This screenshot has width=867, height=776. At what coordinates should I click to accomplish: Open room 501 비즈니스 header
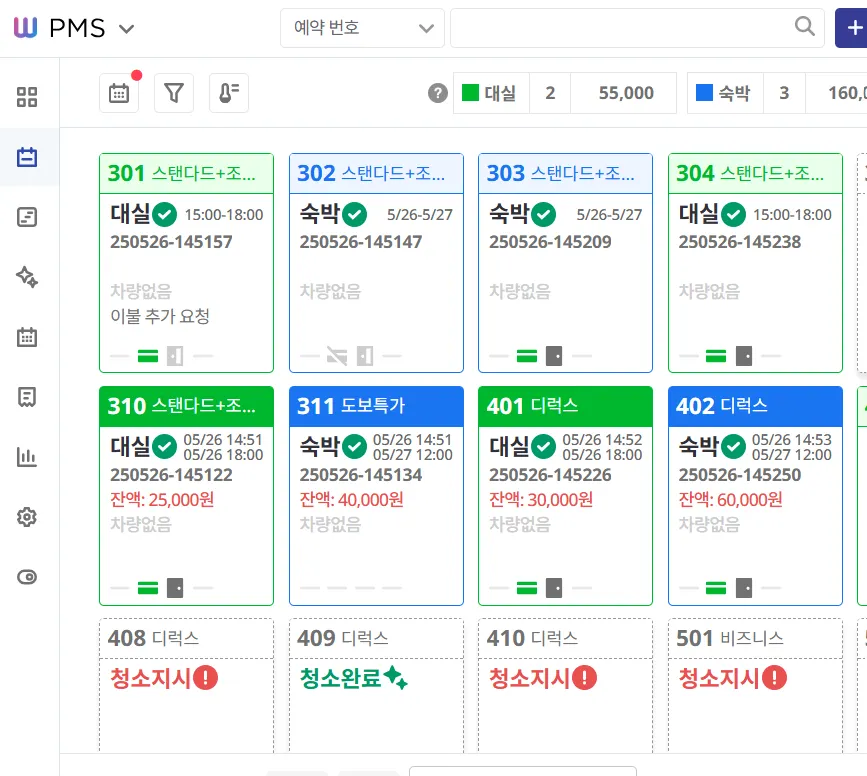pos(755,638)
